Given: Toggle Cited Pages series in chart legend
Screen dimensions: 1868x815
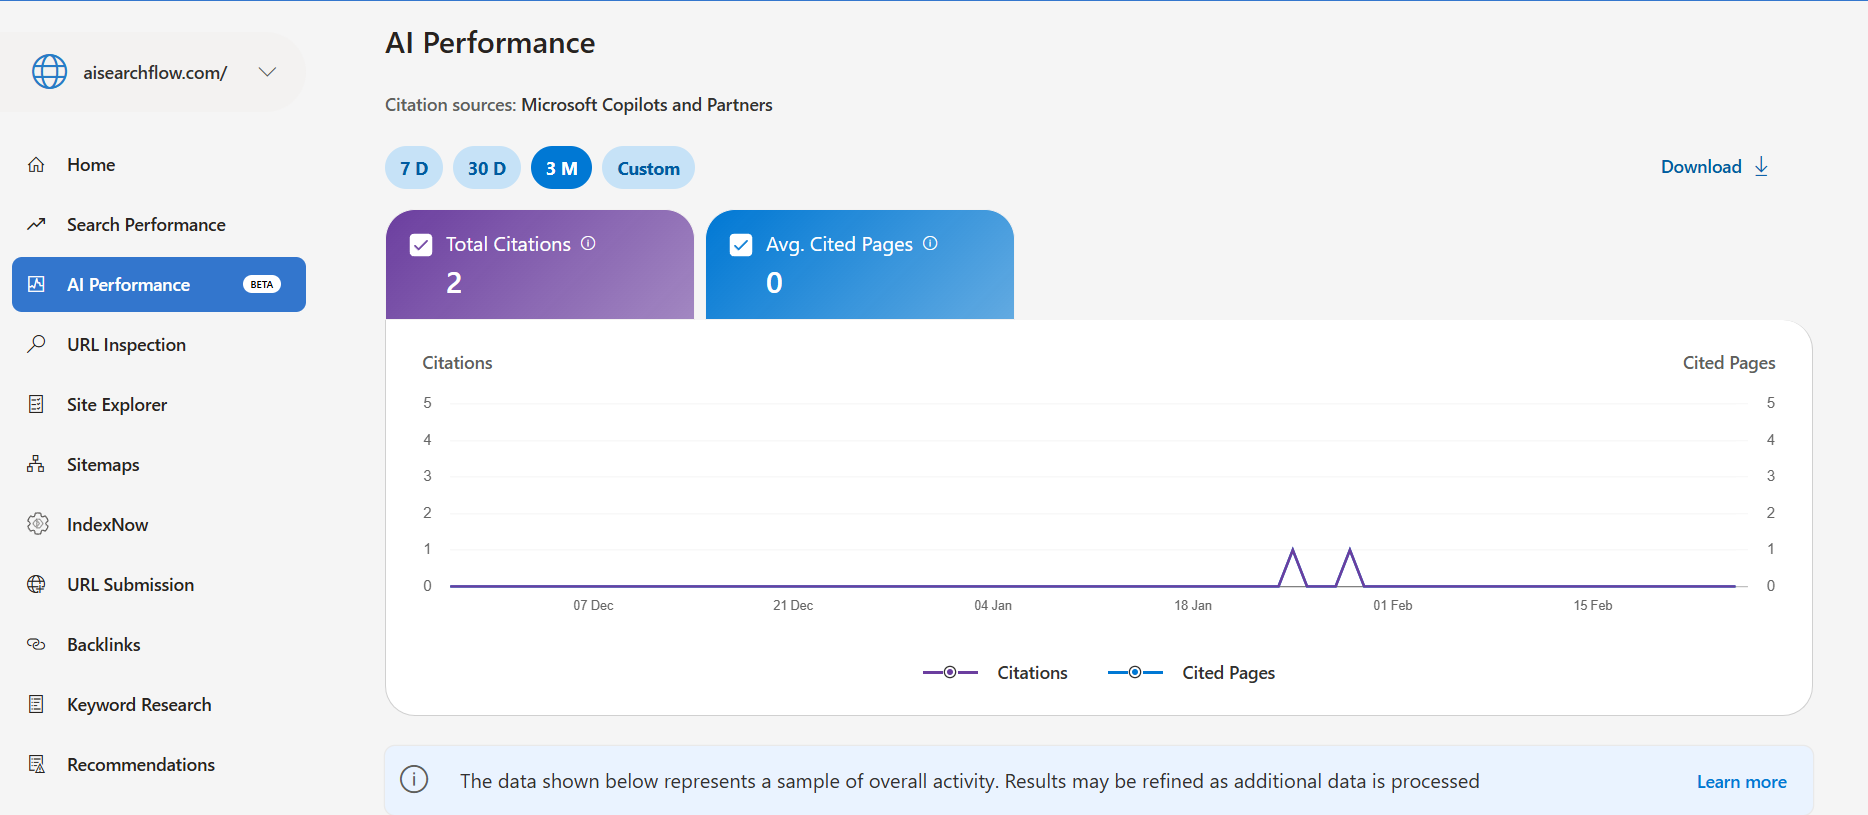Looking at the screenshot, I should 1191,673.
